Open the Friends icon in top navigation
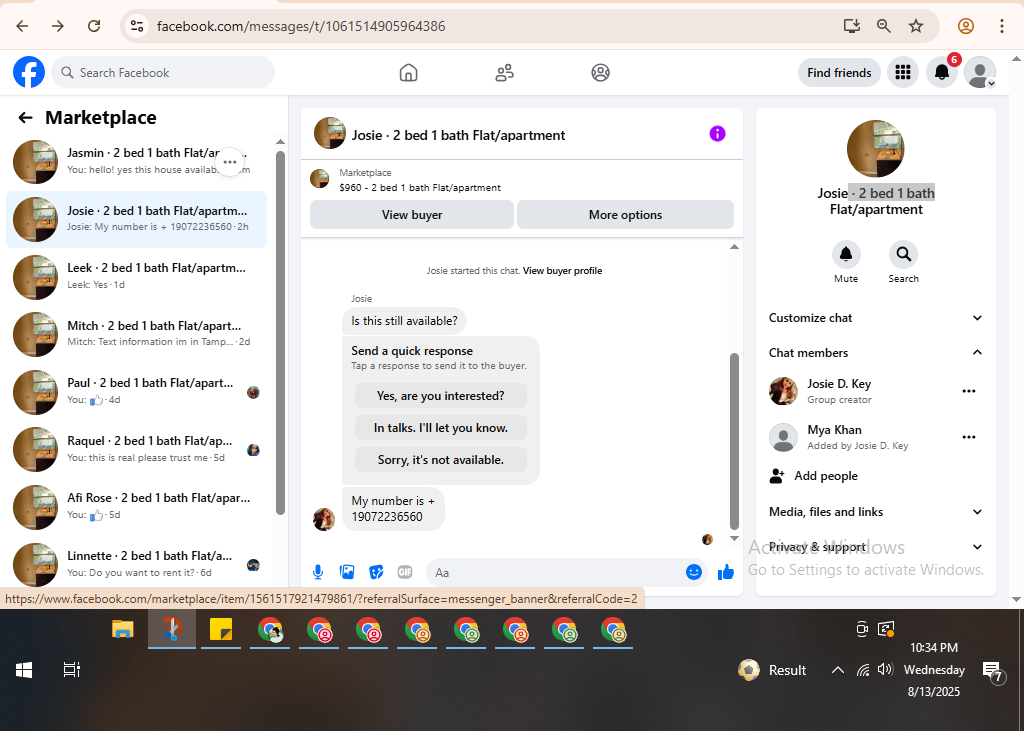This screenshot has width=1024, height=731. click(504, 73)
